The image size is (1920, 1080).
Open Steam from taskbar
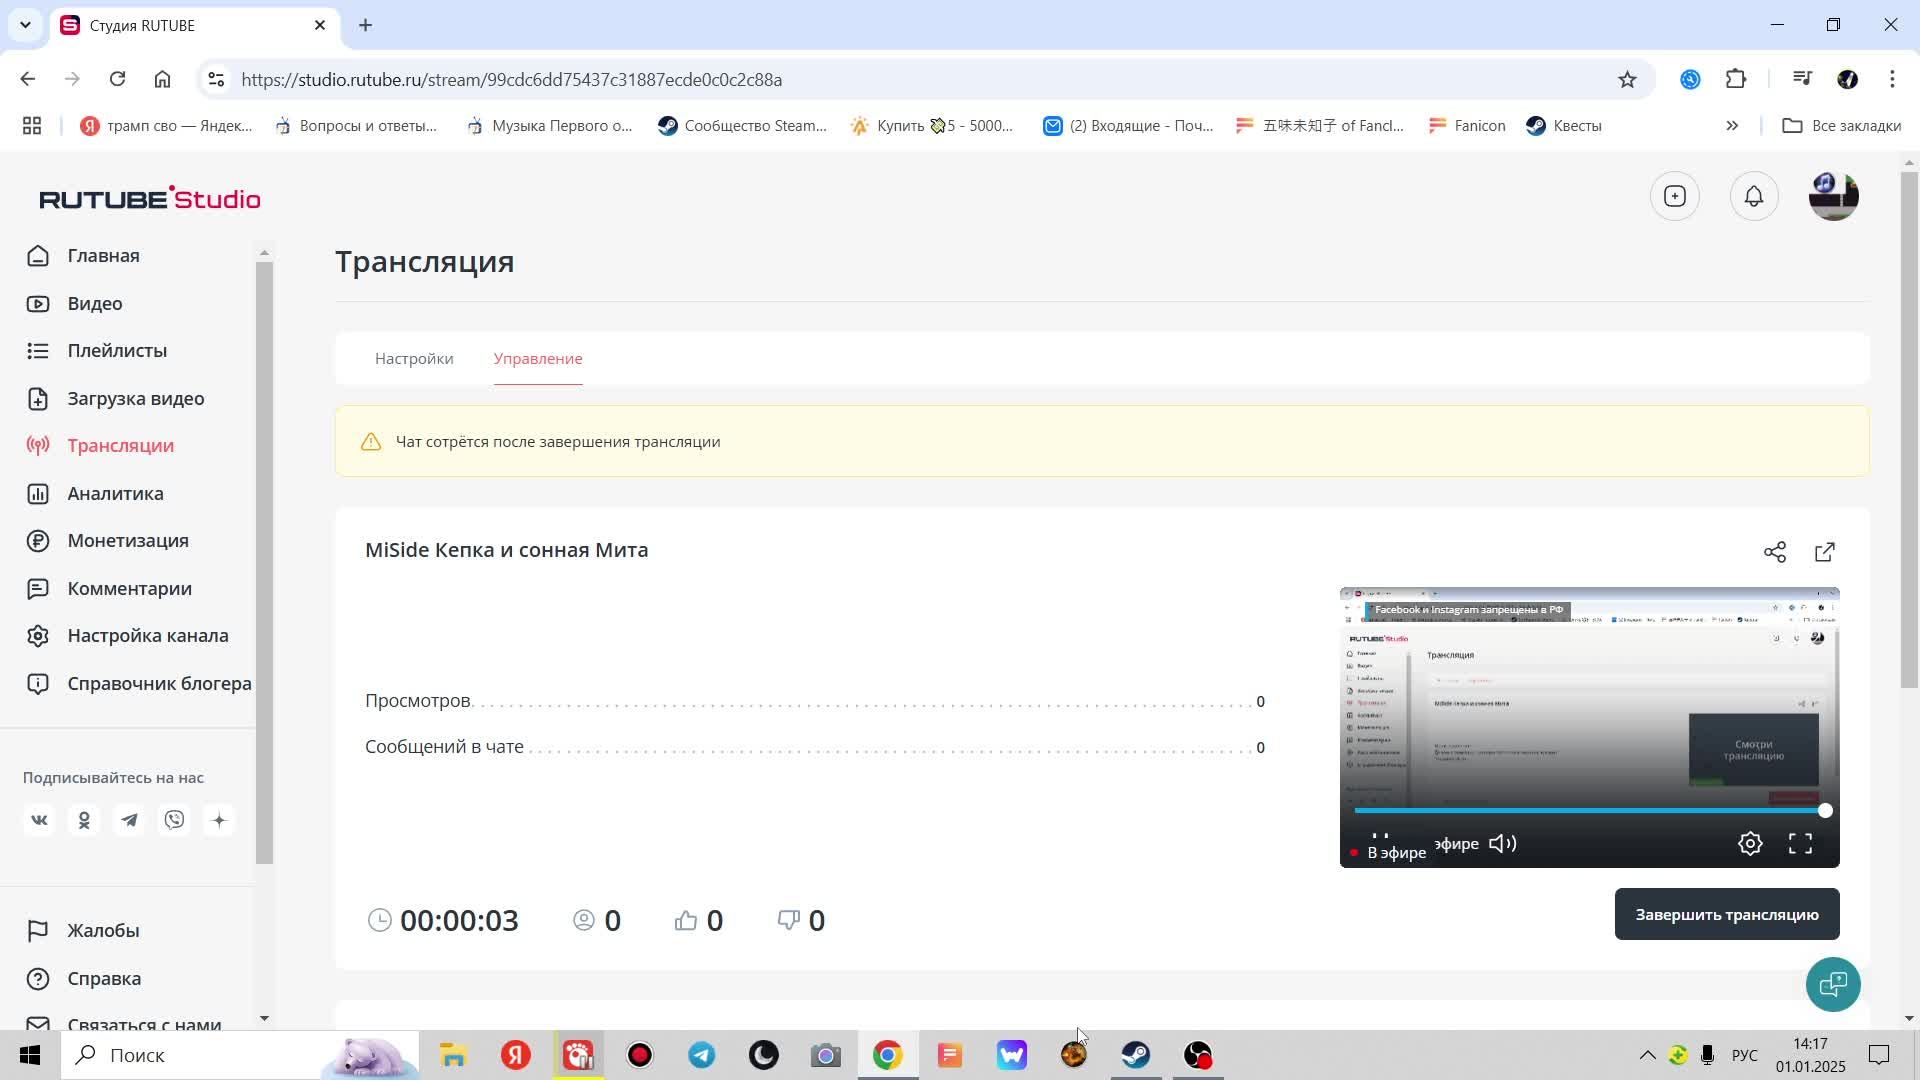1136,1056
